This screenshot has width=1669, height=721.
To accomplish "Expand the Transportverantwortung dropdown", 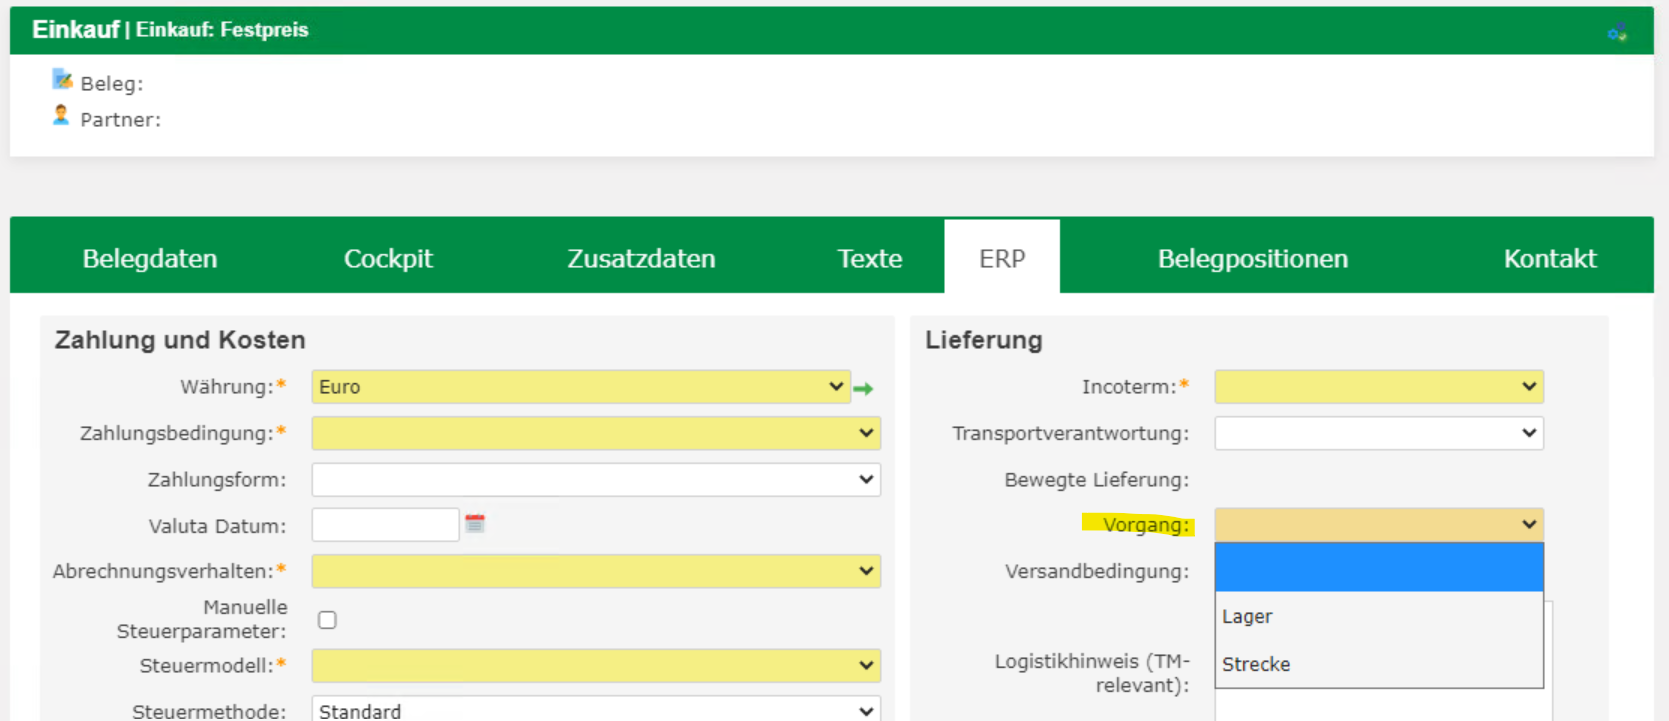I will point(1378,433).
